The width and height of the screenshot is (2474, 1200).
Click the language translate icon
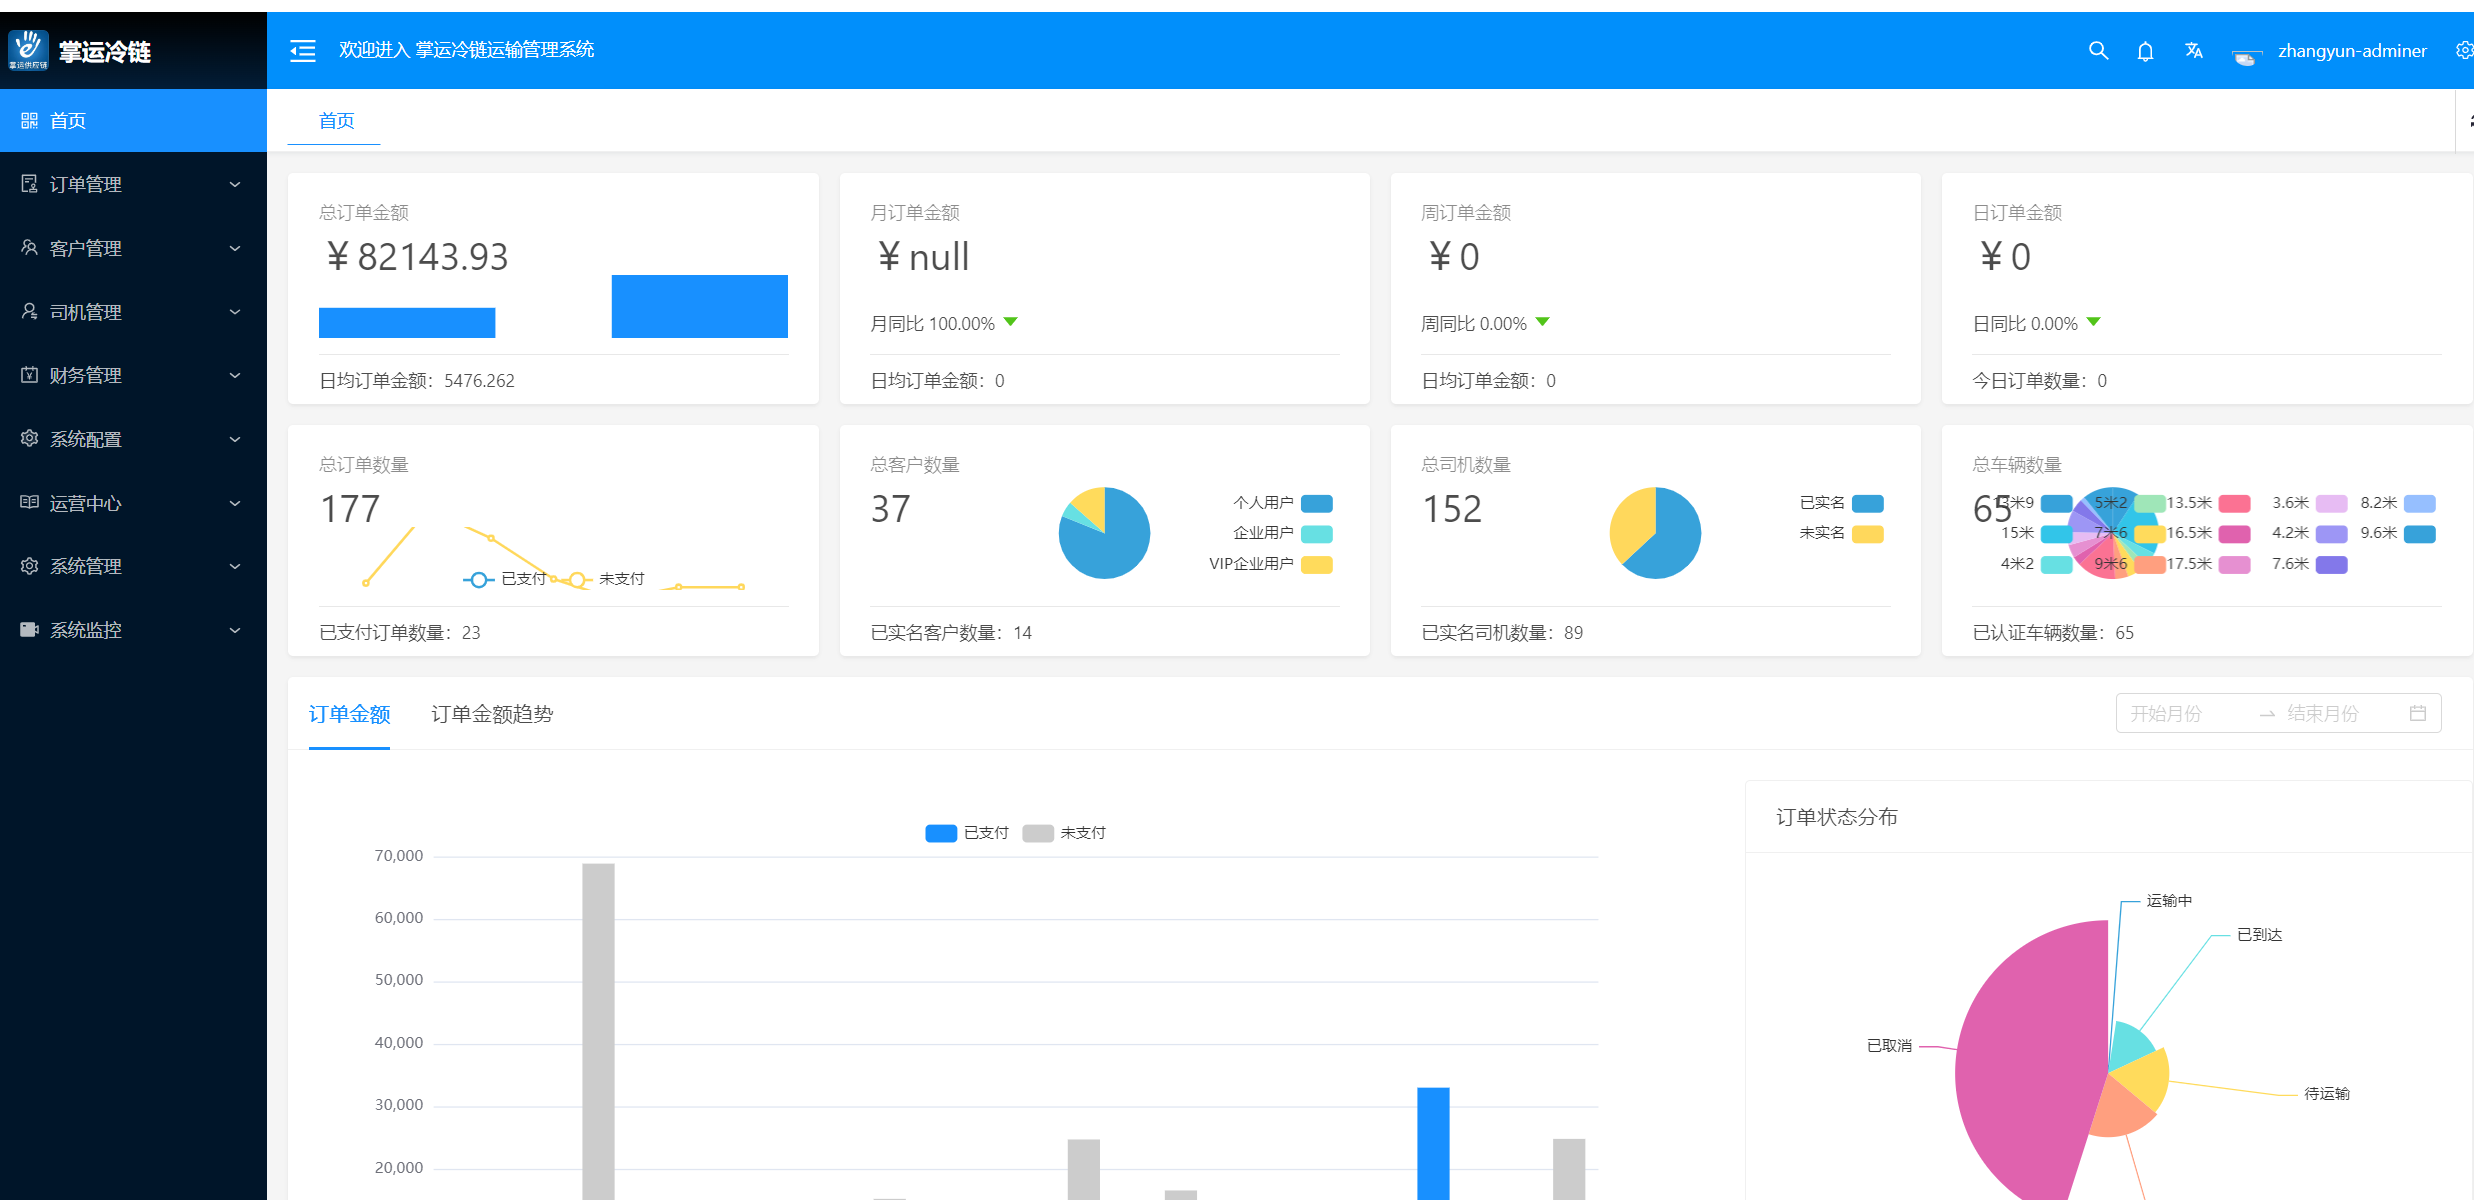coord(2193,50)
